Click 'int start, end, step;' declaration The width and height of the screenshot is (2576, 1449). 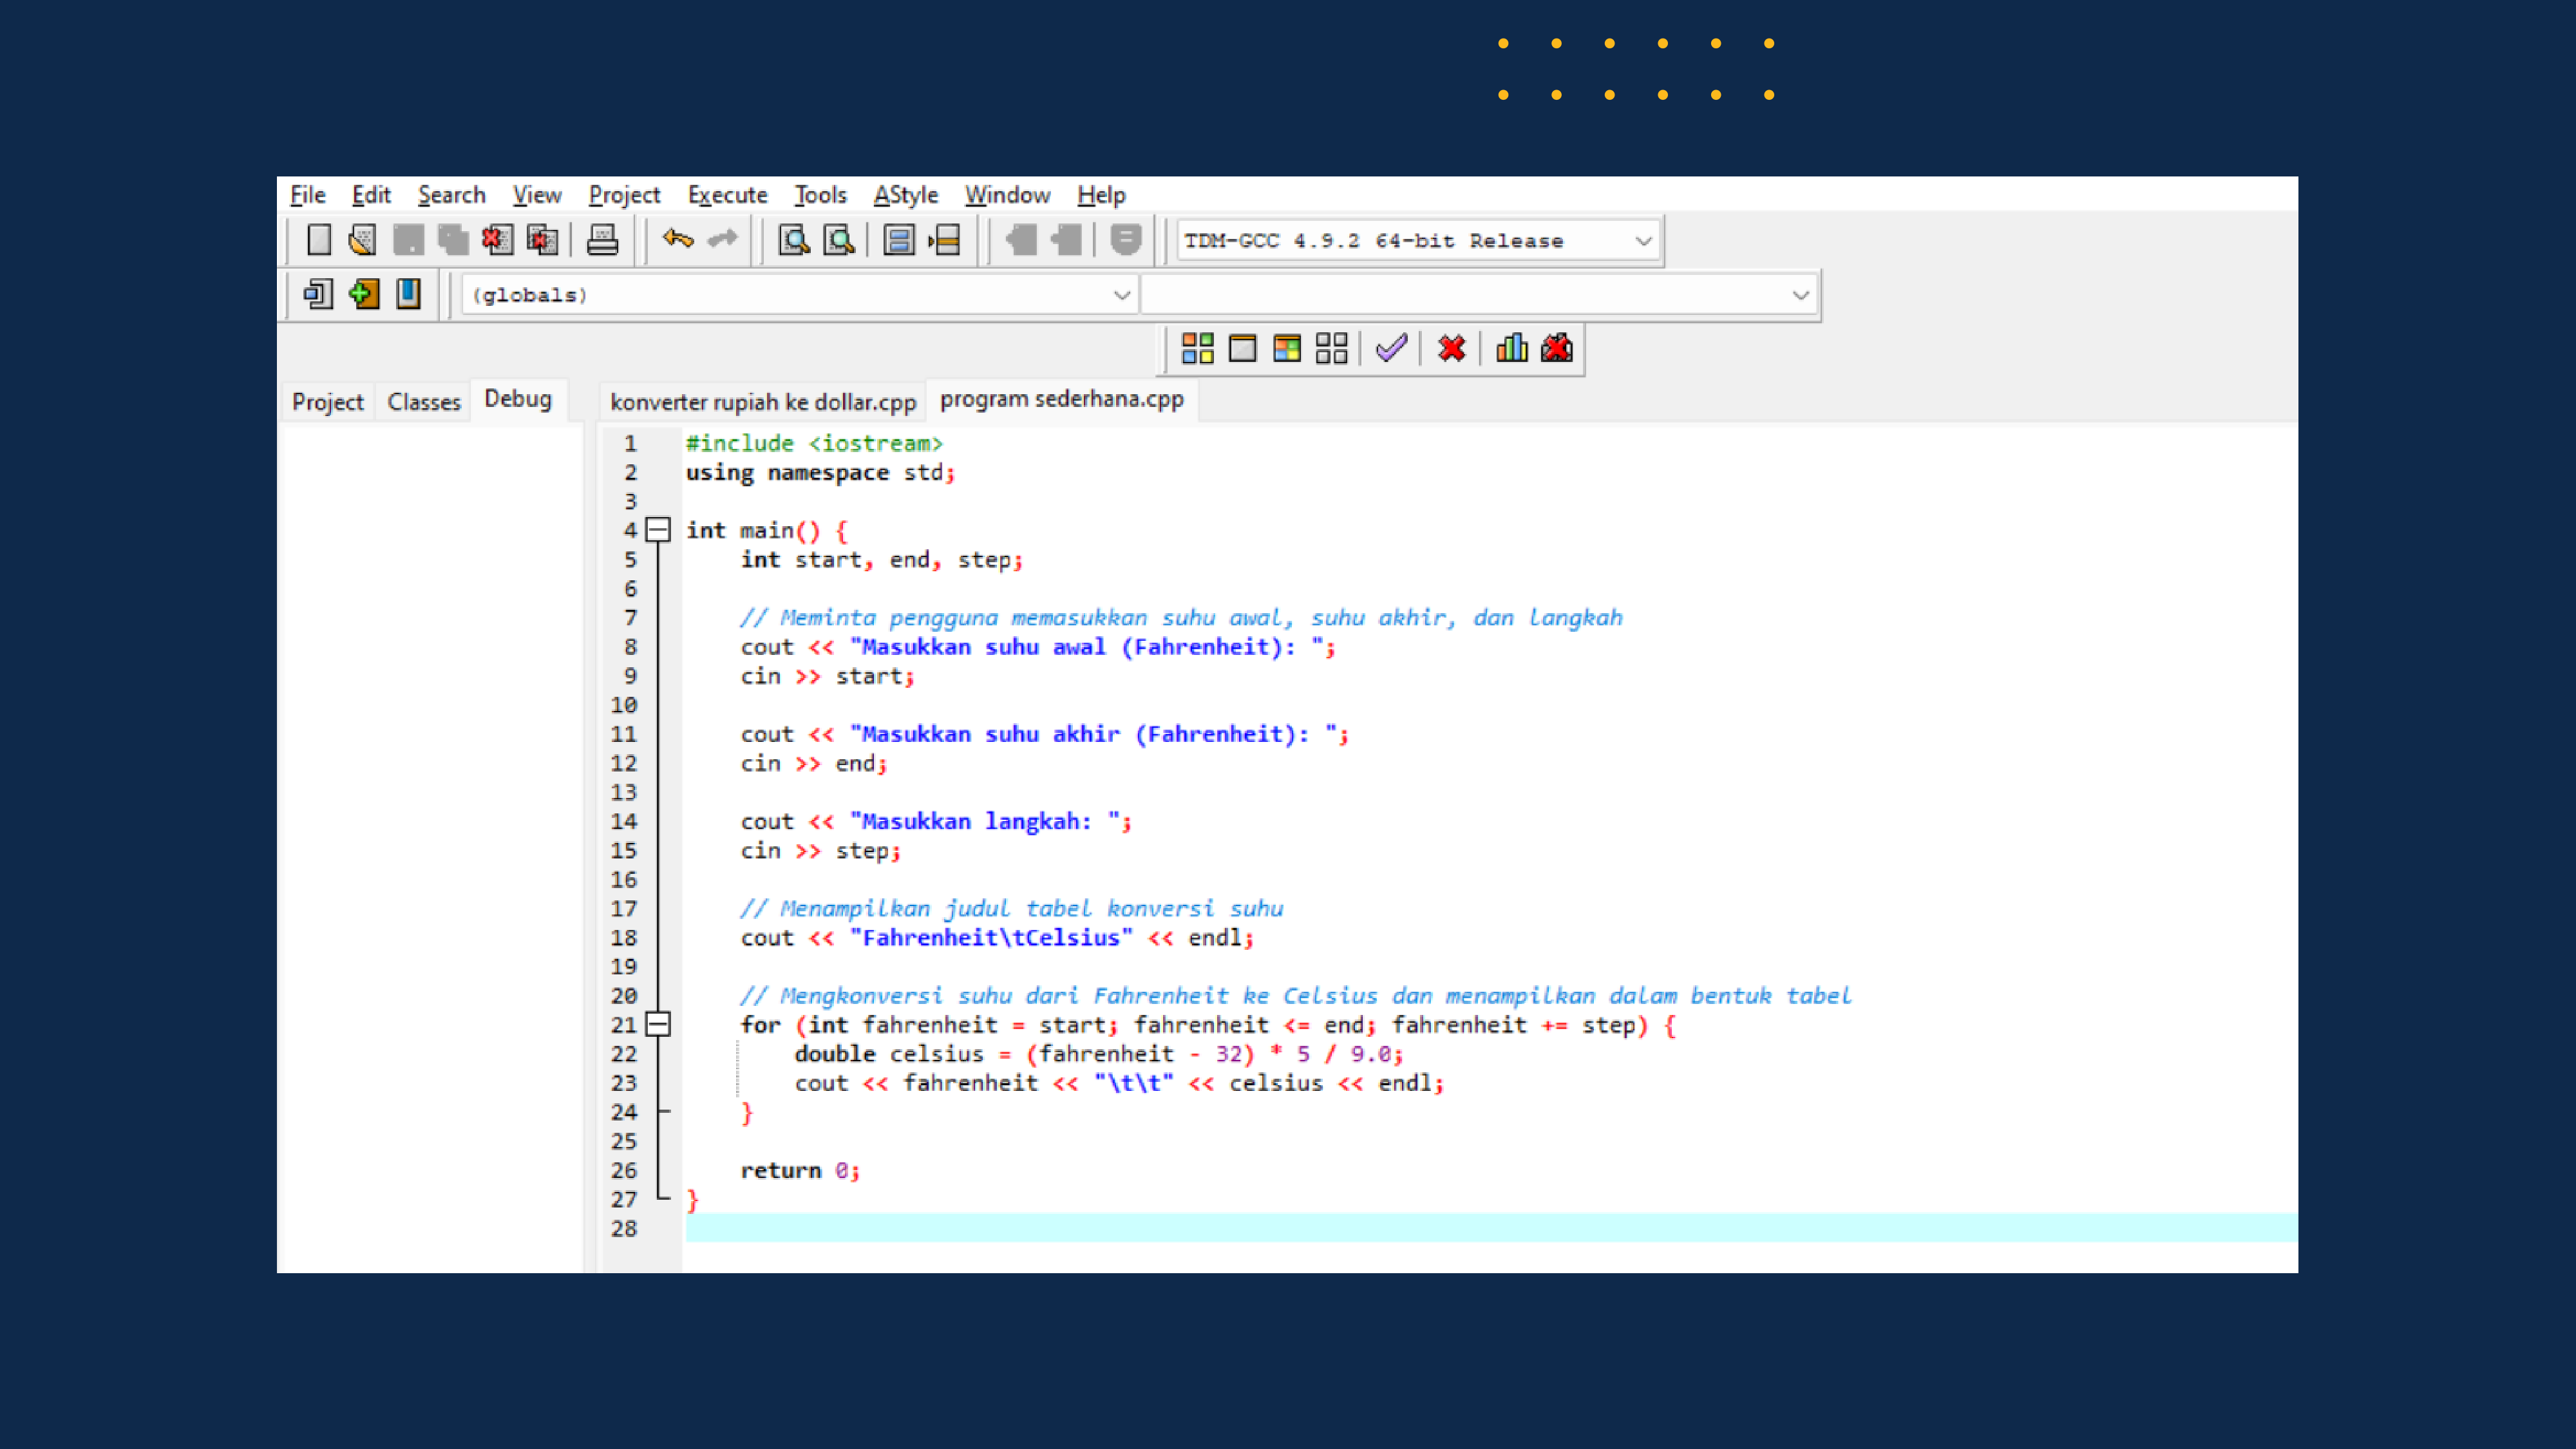881,560
